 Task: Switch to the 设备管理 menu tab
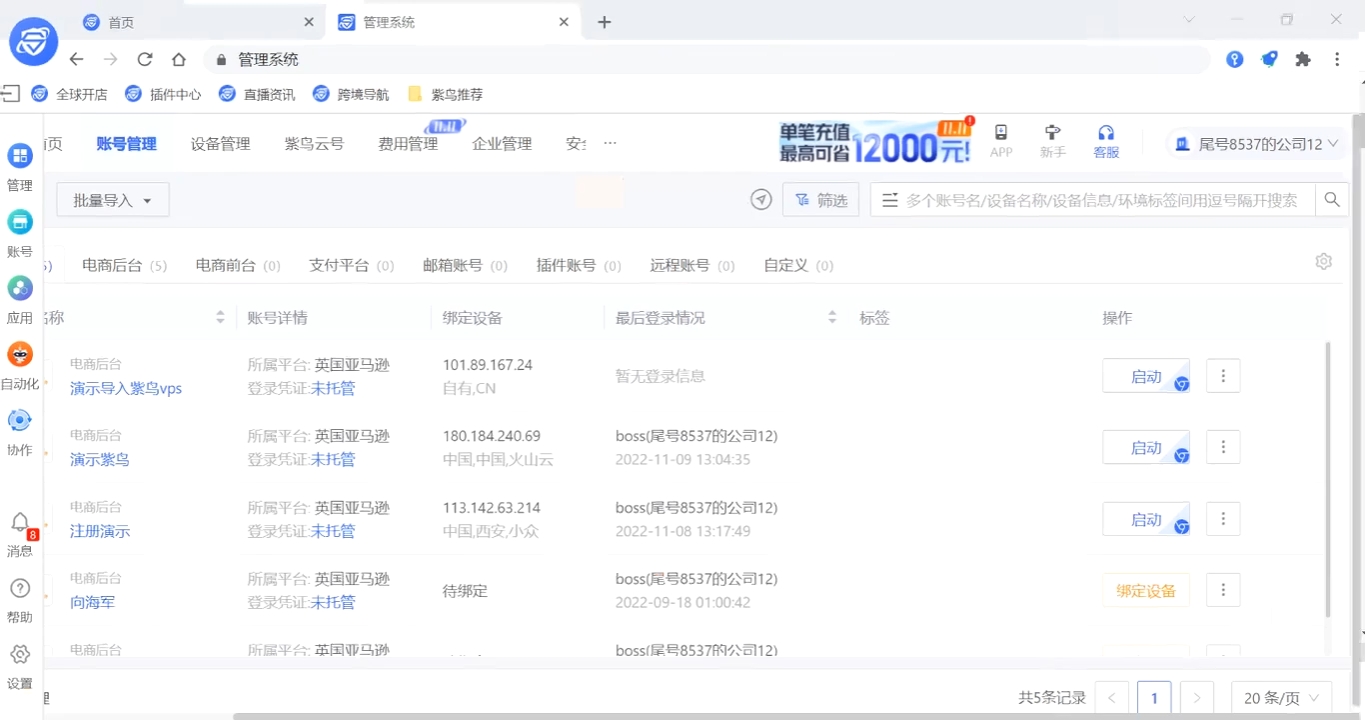[220, 144]
